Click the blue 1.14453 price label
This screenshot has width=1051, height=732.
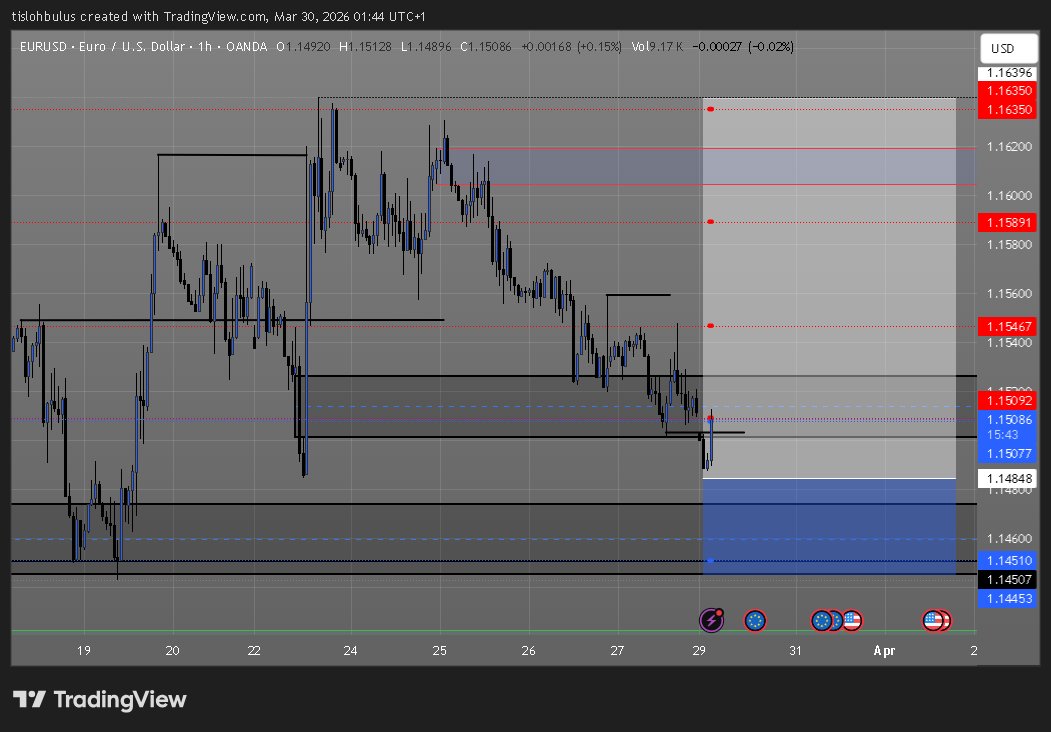tap(1007, 599)
